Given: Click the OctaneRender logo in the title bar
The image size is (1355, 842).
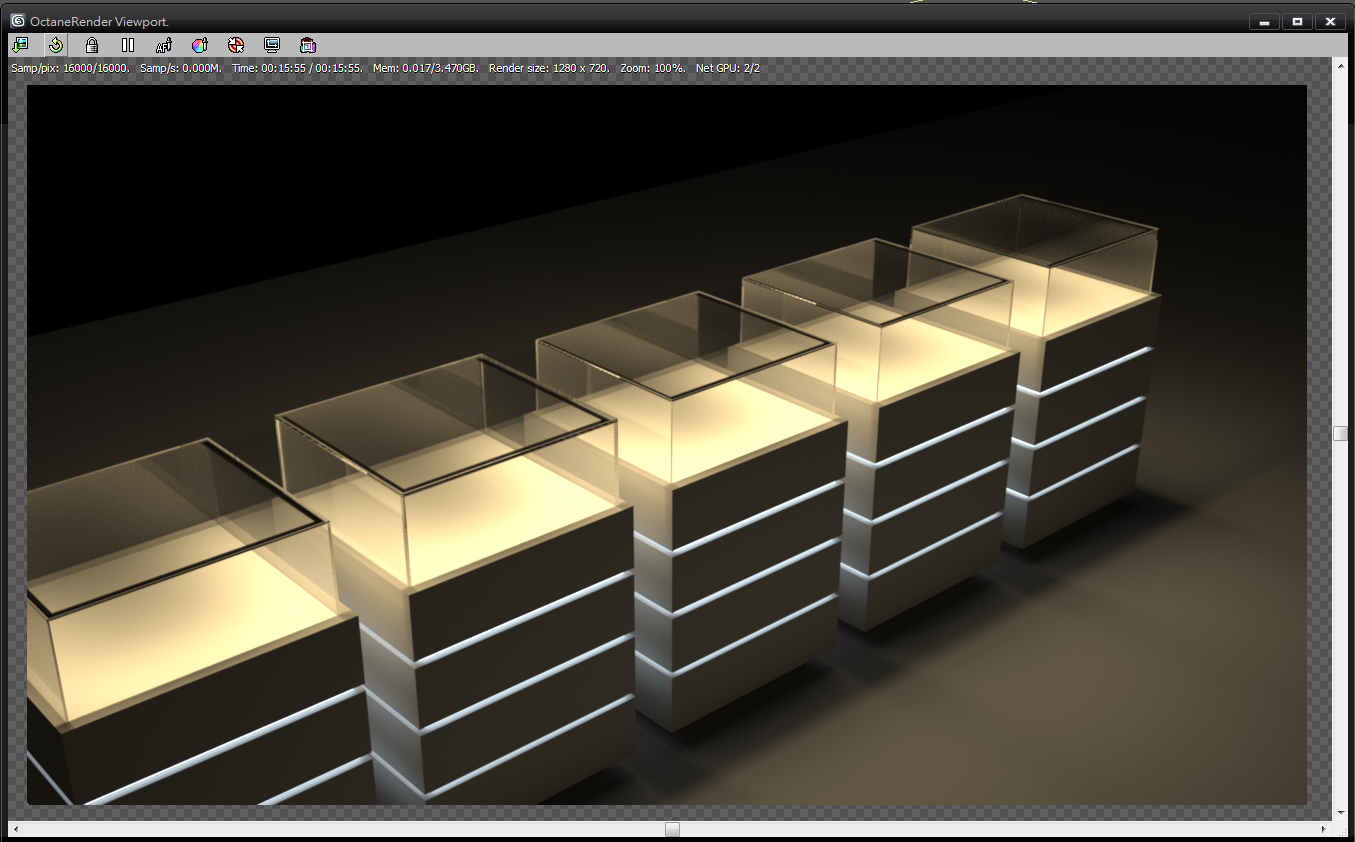Looking at the screenshot, I should pyautogui.click(x=18, y=20).
